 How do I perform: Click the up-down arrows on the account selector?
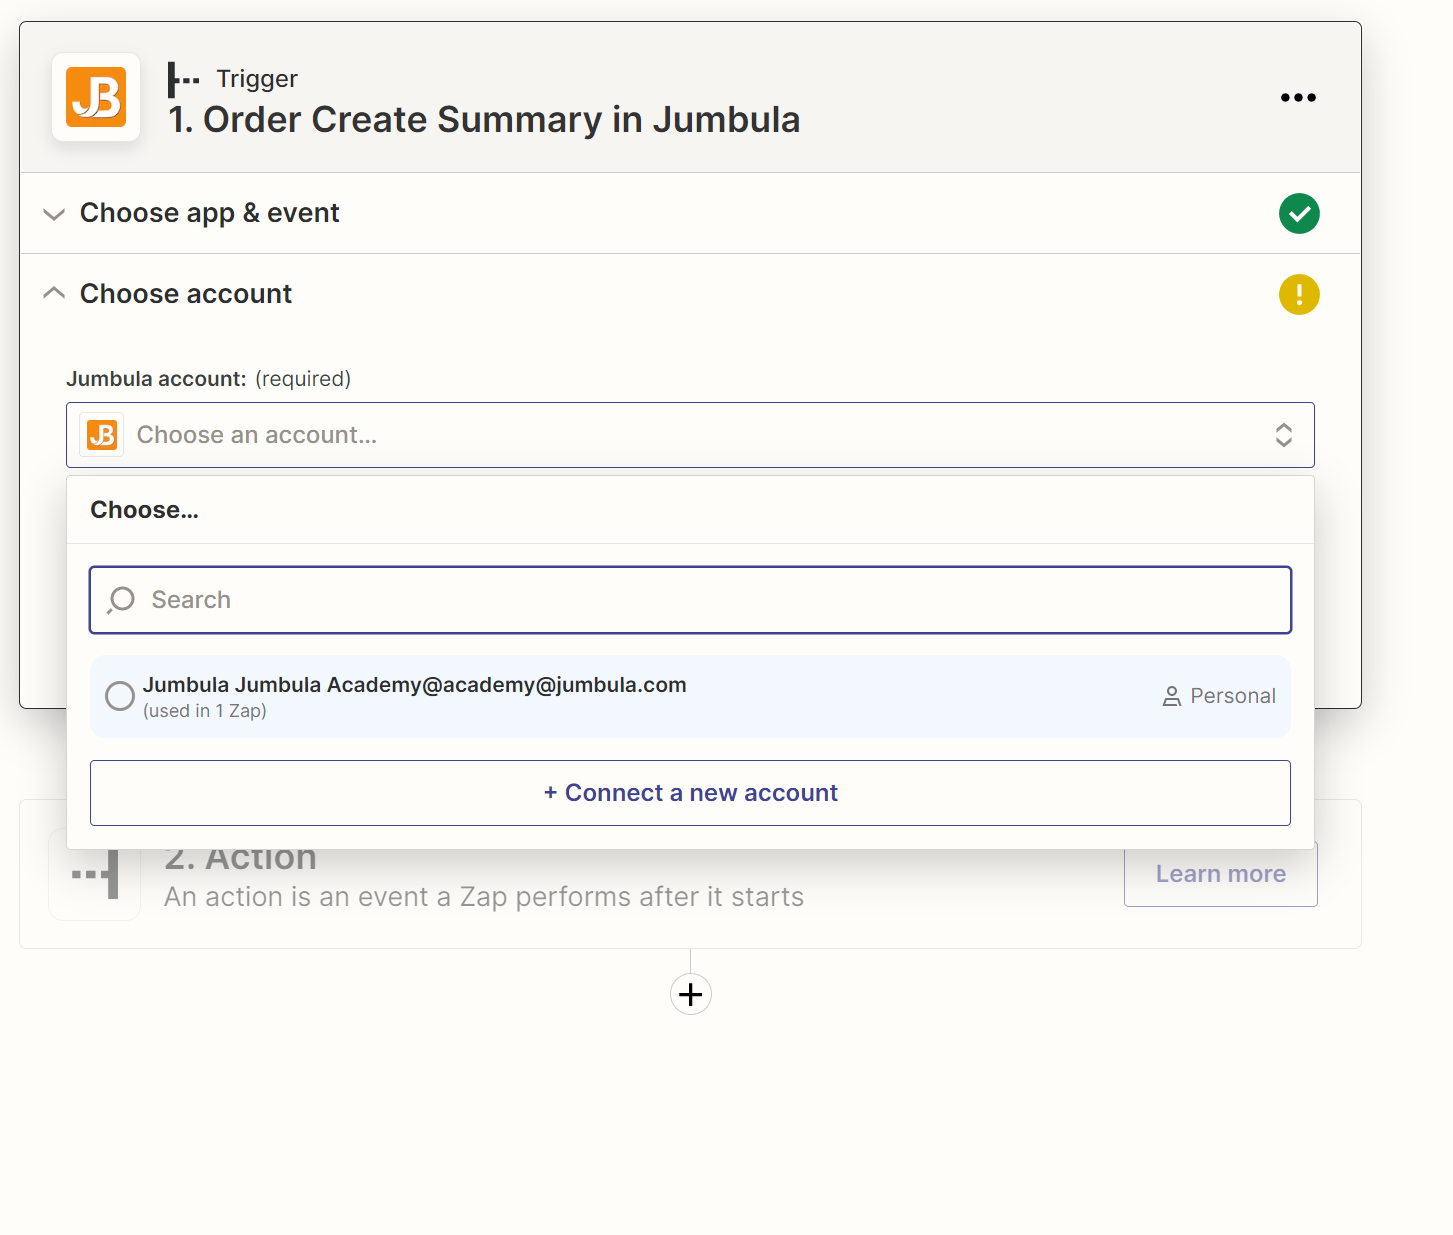click(1284, 435)
